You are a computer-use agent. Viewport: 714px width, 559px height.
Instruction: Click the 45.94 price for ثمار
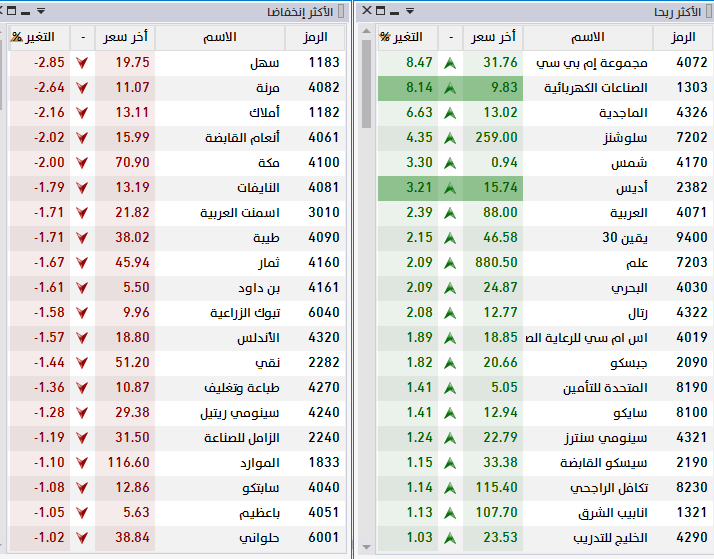coord(132,263)
